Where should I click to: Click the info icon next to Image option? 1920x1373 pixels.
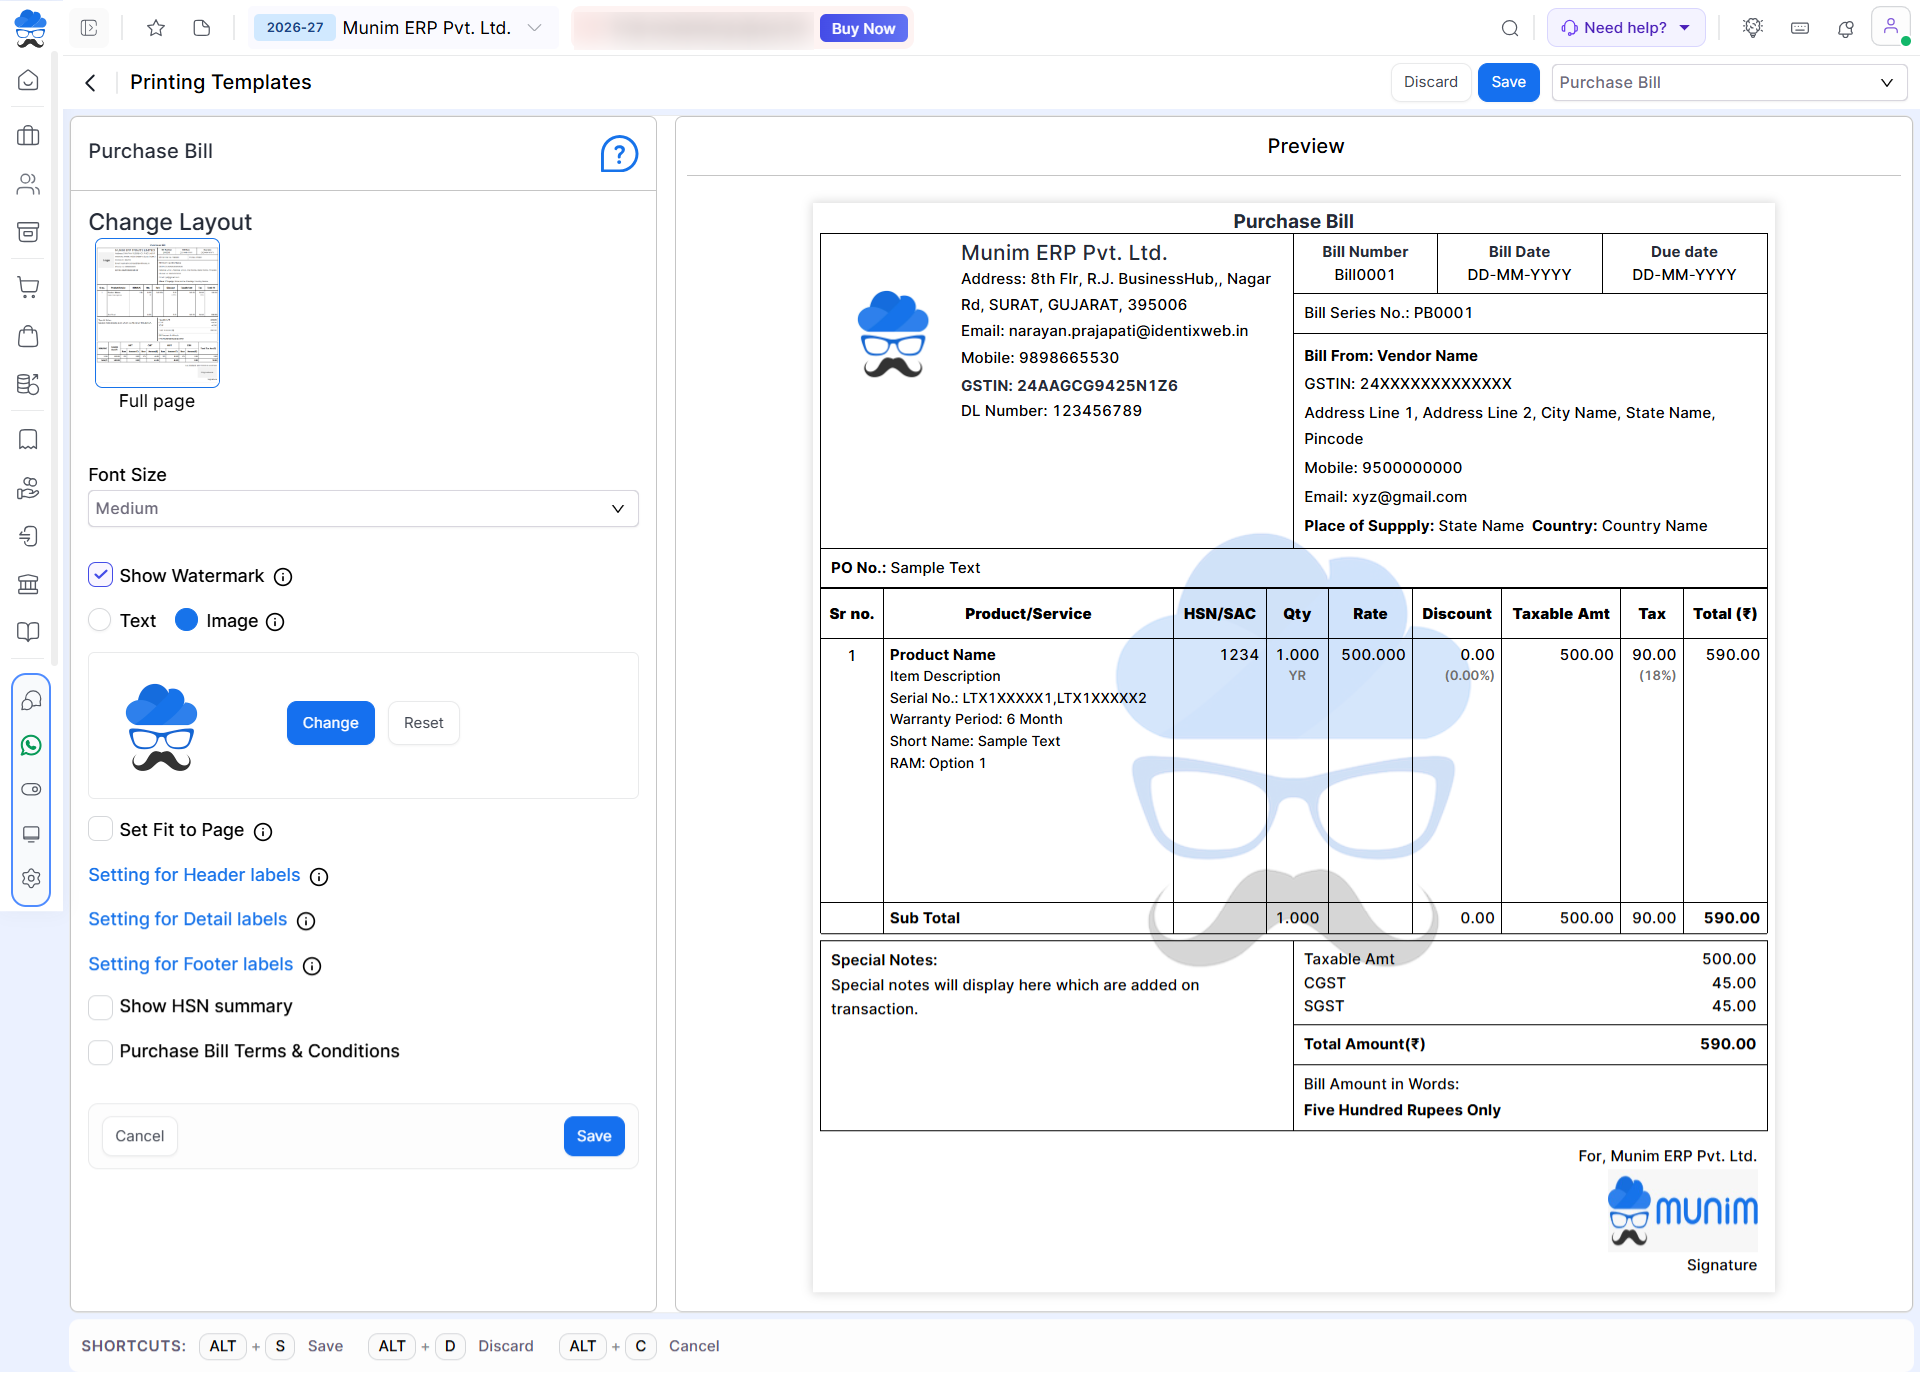click(275, 622)
